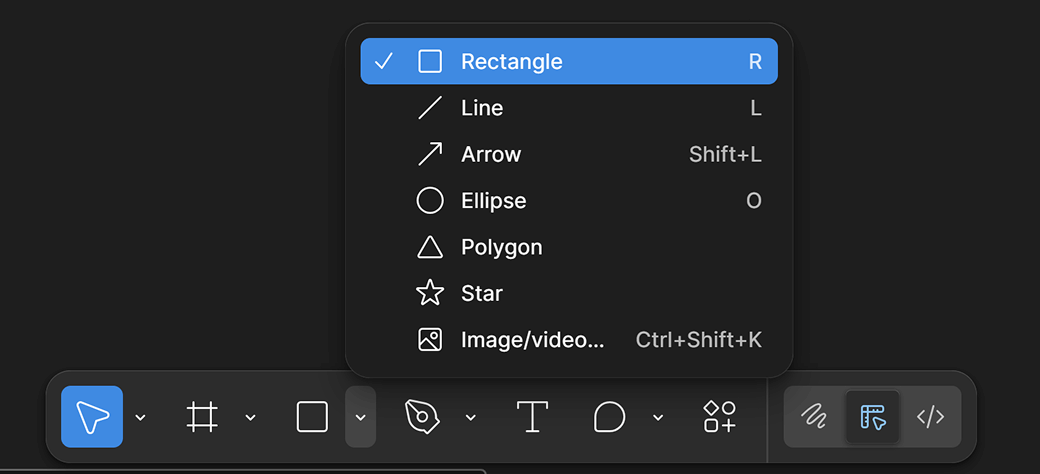This screenshot has width=1040, height=474.
Task: Select the Pen tool icon
Action: pos(422,416)
